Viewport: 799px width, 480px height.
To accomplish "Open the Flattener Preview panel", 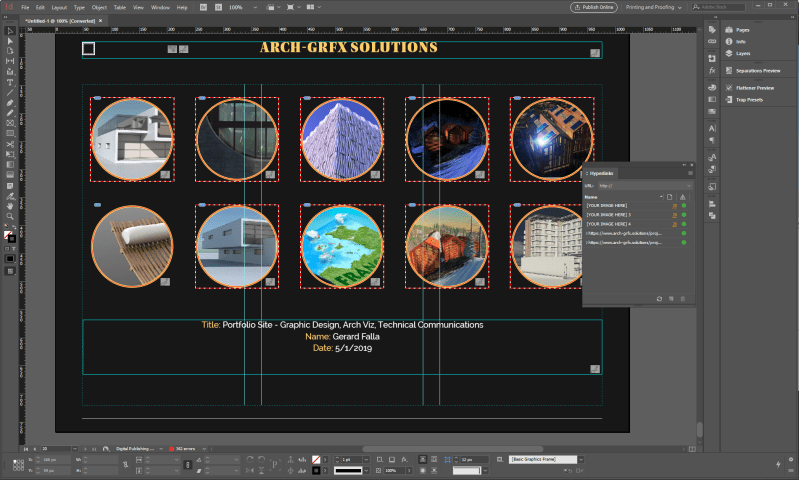I will pyautogui.click(x=750, y=88).
